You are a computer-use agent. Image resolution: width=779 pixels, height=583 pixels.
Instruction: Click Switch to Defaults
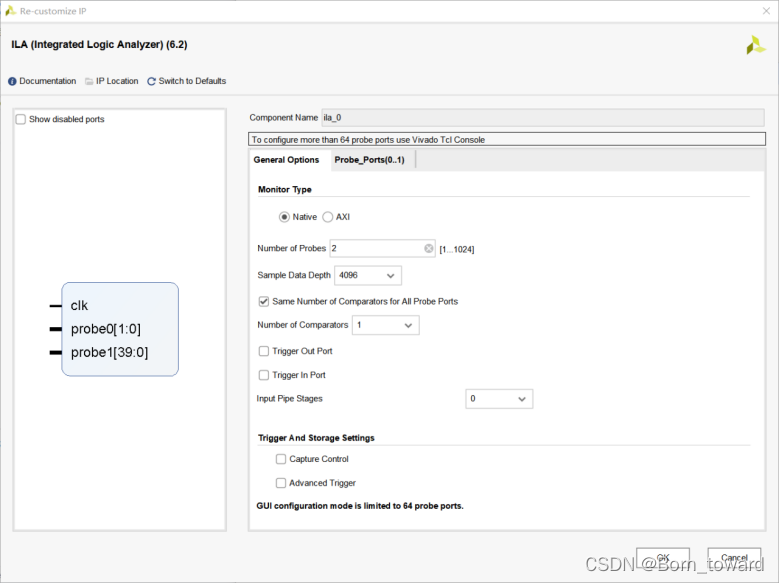(x=192, y=81)
